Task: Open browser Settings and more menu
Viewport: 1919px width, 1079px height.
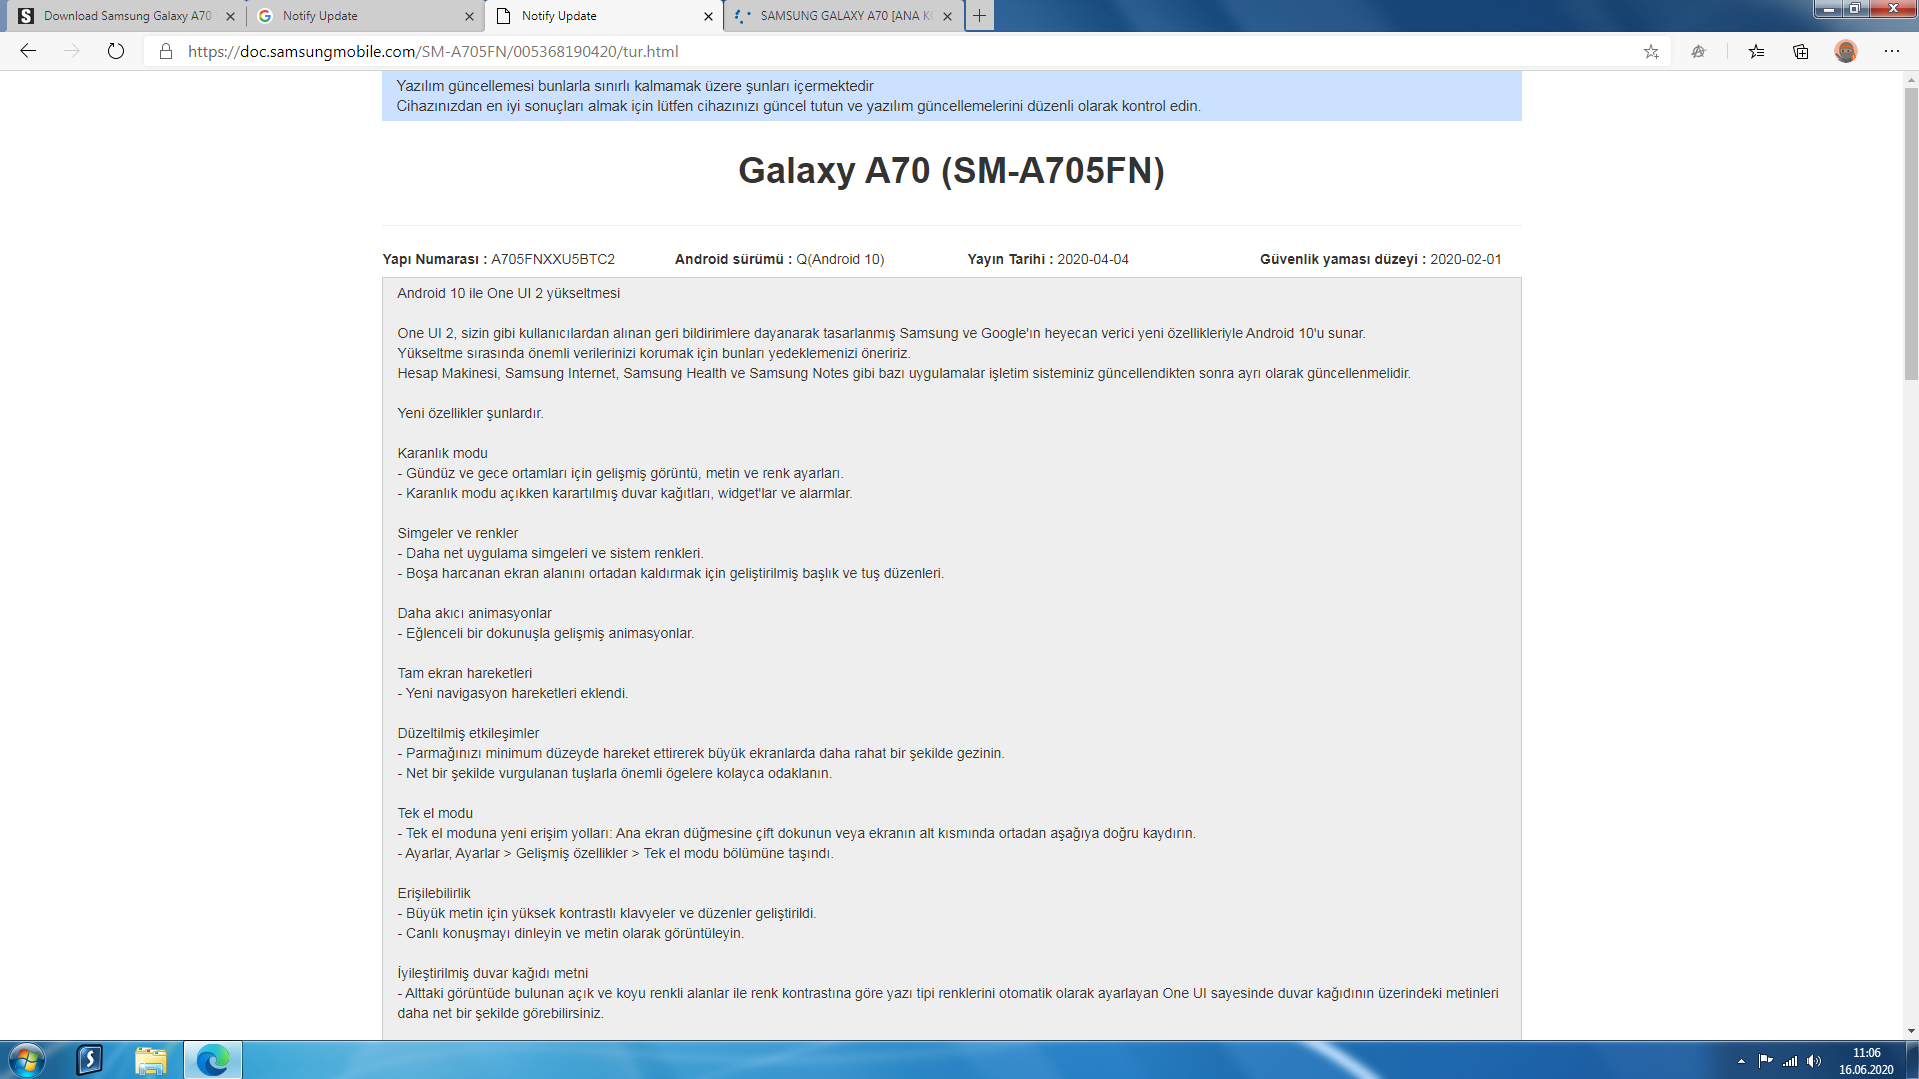Action: [x=1891, y=51]
